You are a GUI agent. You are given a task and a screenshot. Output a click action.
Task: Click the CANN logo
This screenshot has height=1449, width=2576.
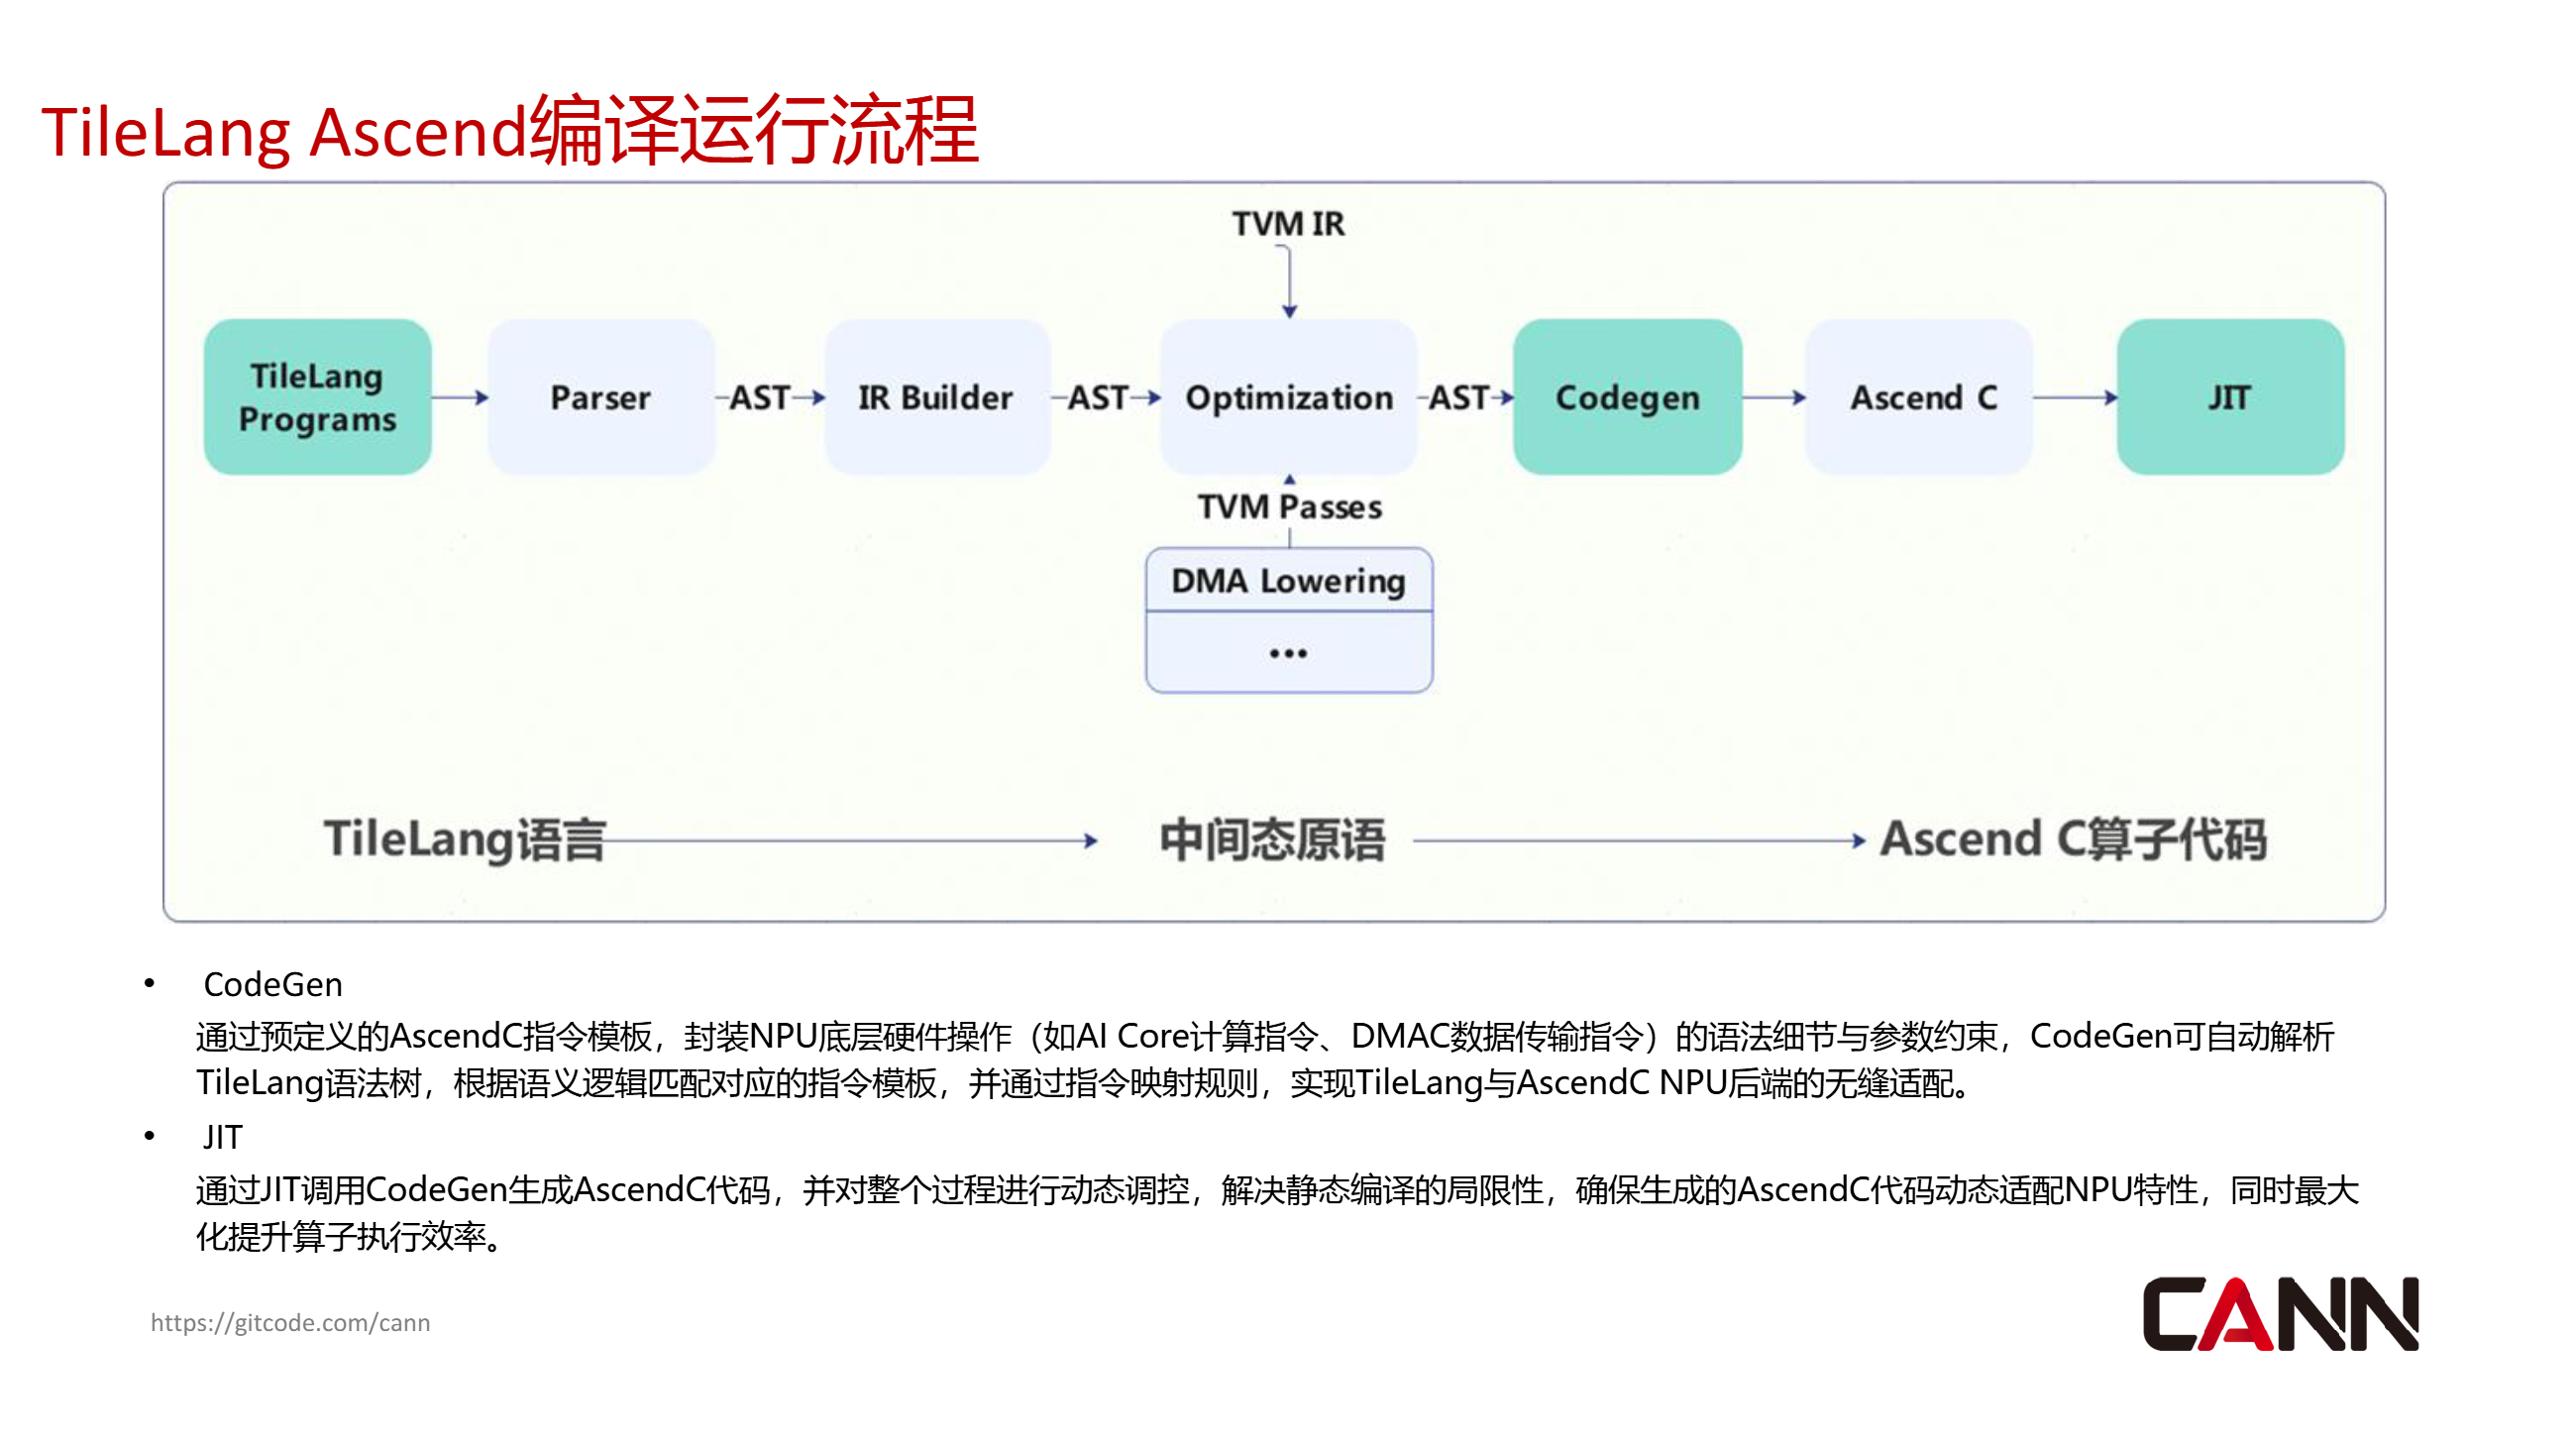(x=2279, y=1314)
